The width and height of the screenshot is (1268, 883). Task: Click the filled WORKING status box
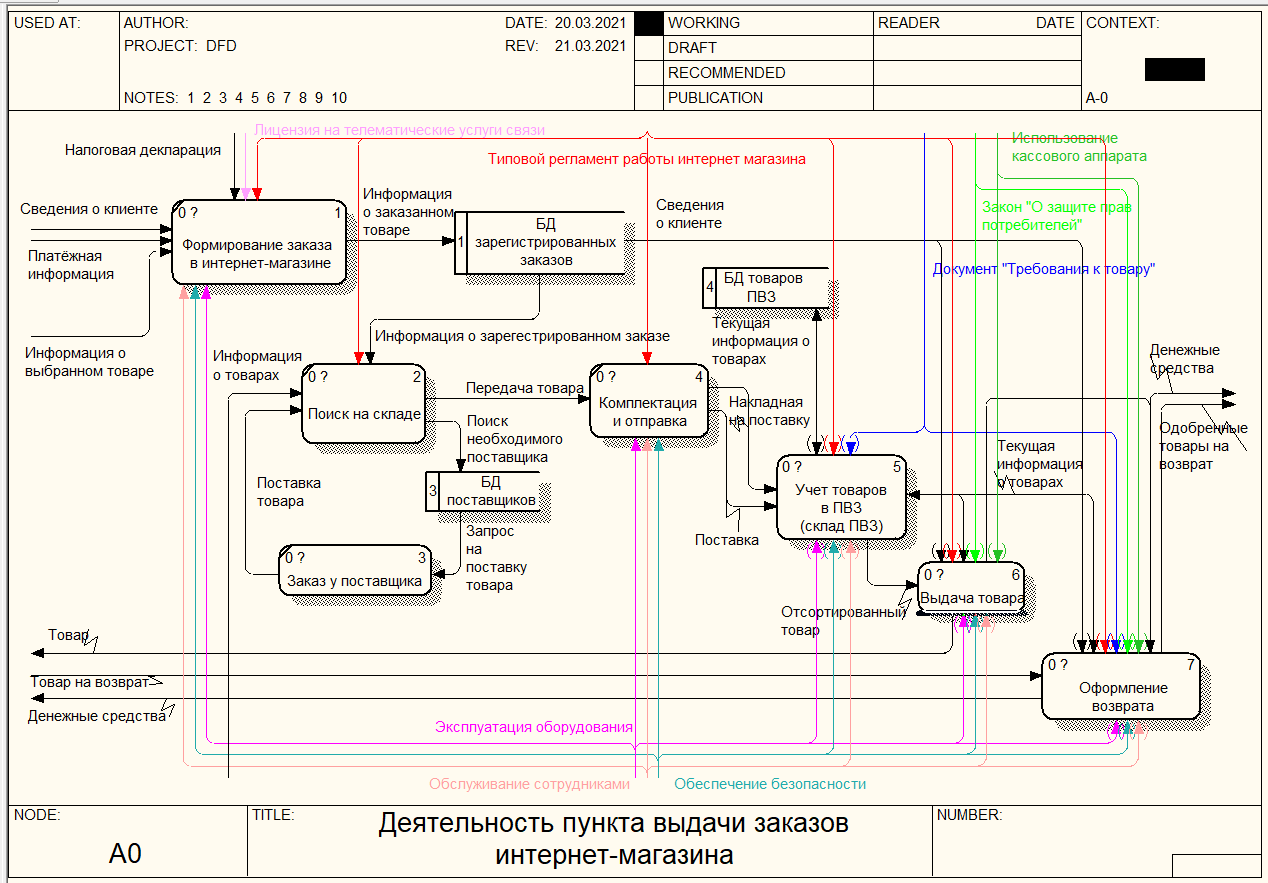click(x=649, y=23)
